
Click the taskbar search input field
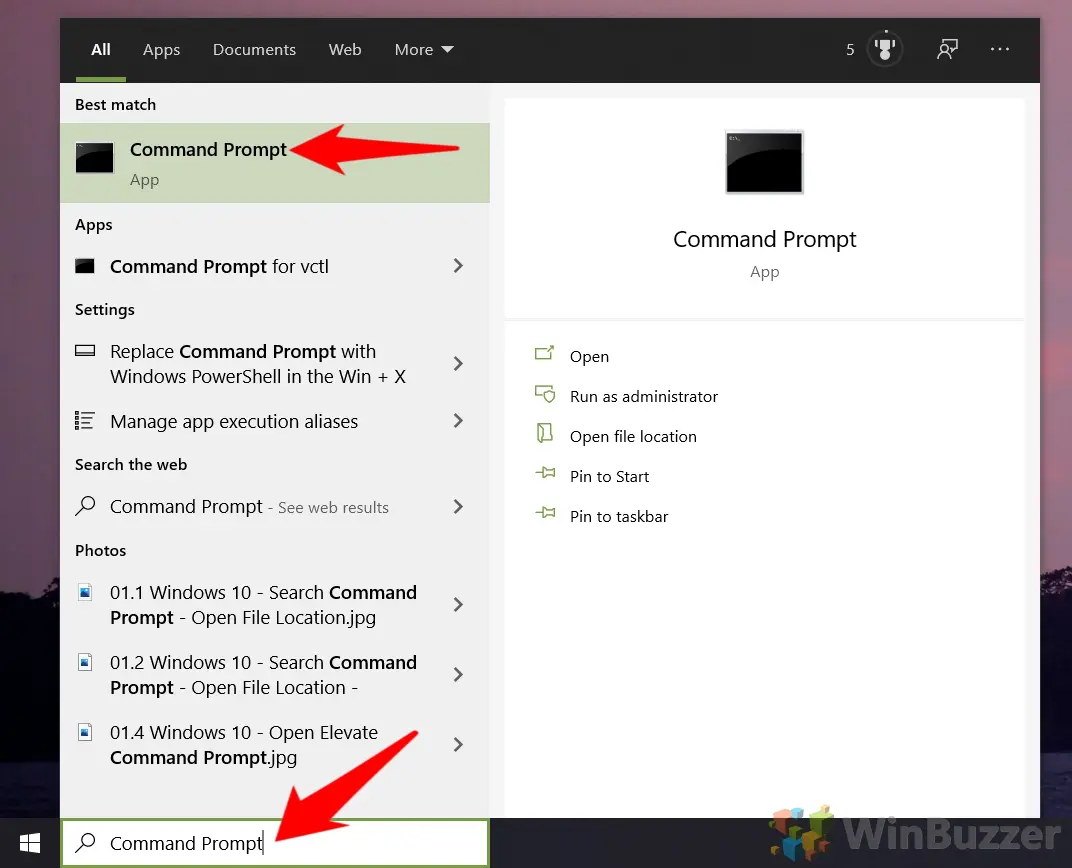point(275,843)
